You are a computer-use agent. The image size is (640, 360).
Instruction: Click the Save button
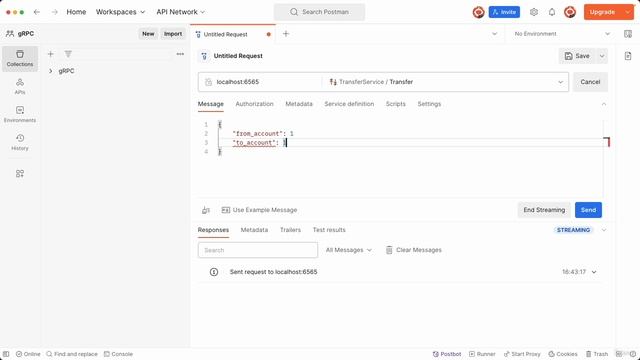point(577,56)
